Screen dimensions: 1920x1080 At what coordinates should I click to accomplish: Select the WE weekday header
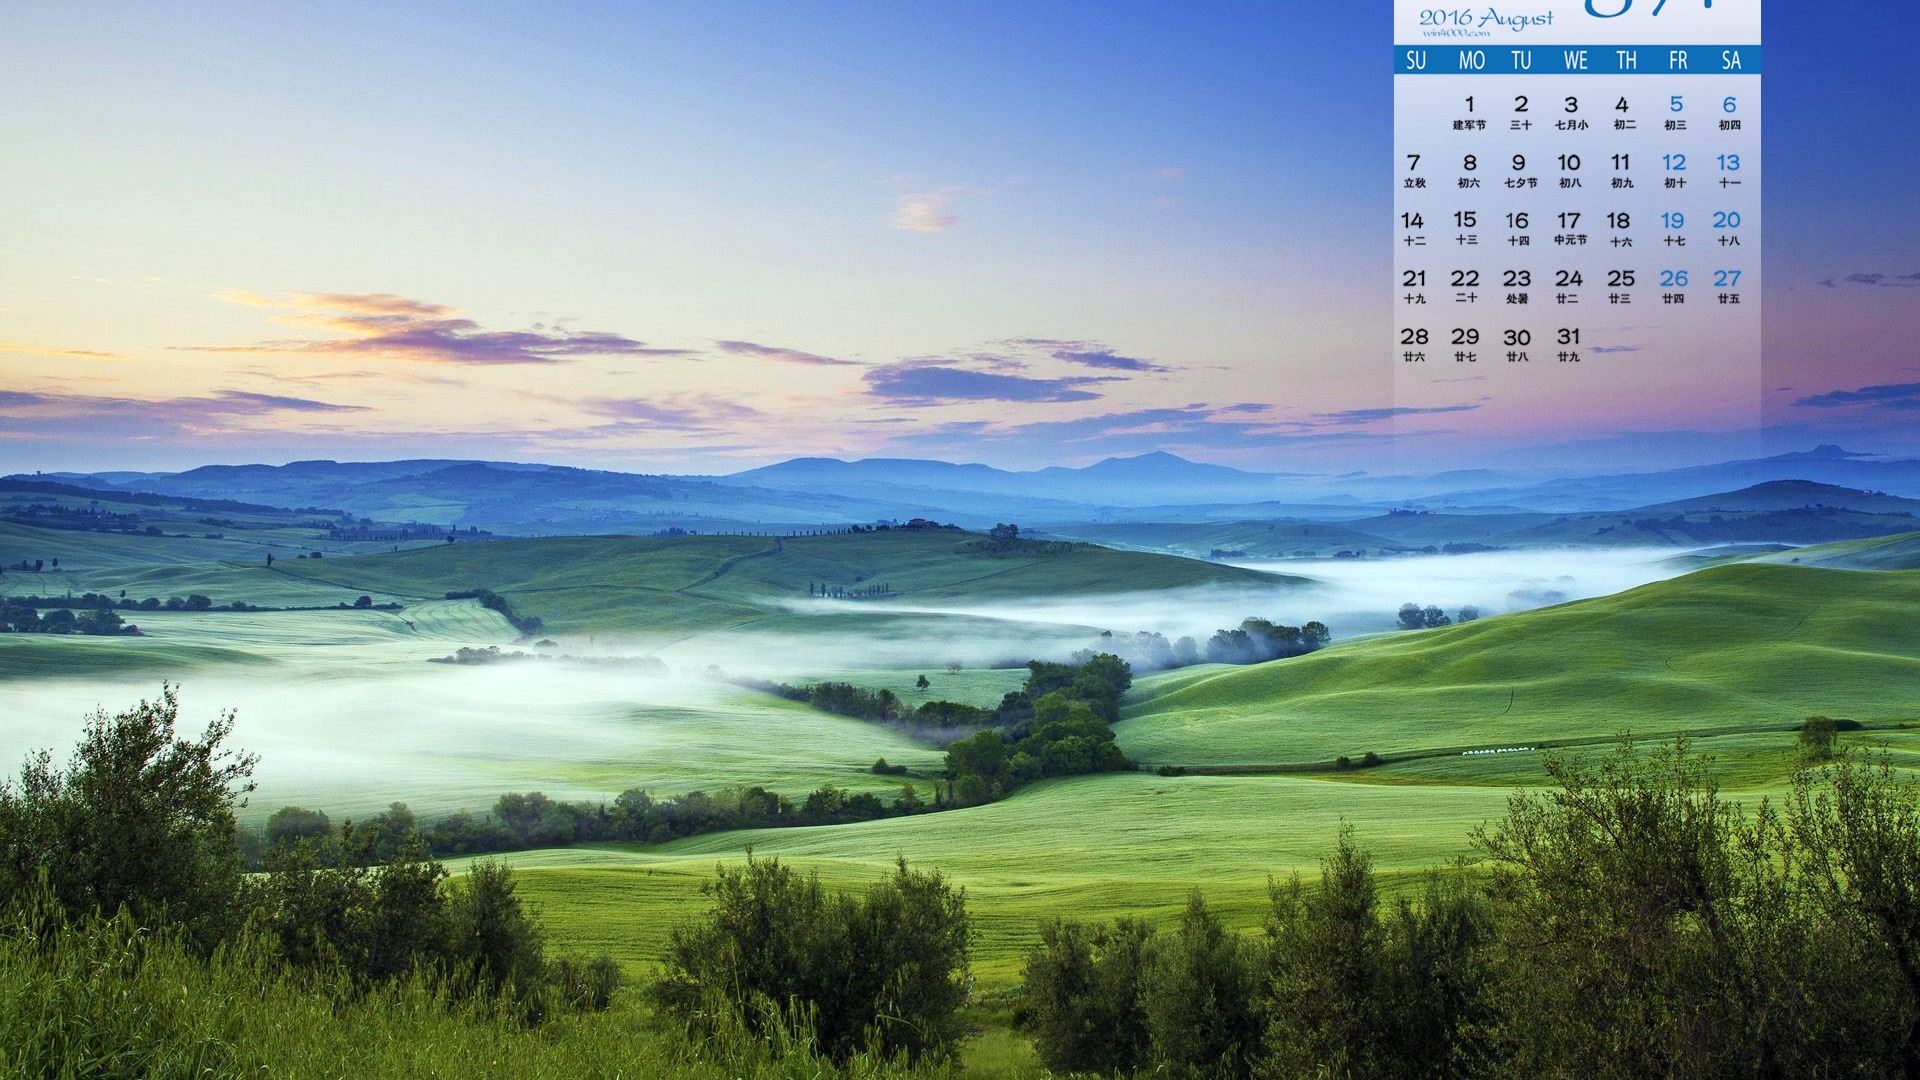point(1575,61)
